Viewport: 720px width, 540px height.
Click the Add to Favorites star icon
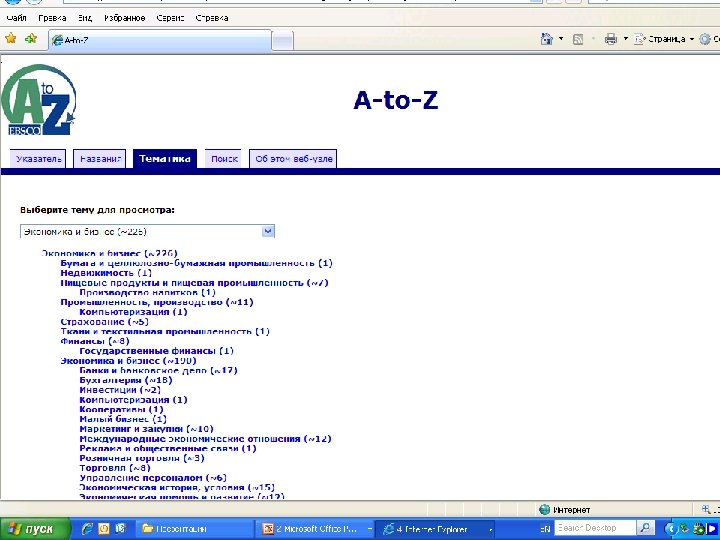pos(31,39)
